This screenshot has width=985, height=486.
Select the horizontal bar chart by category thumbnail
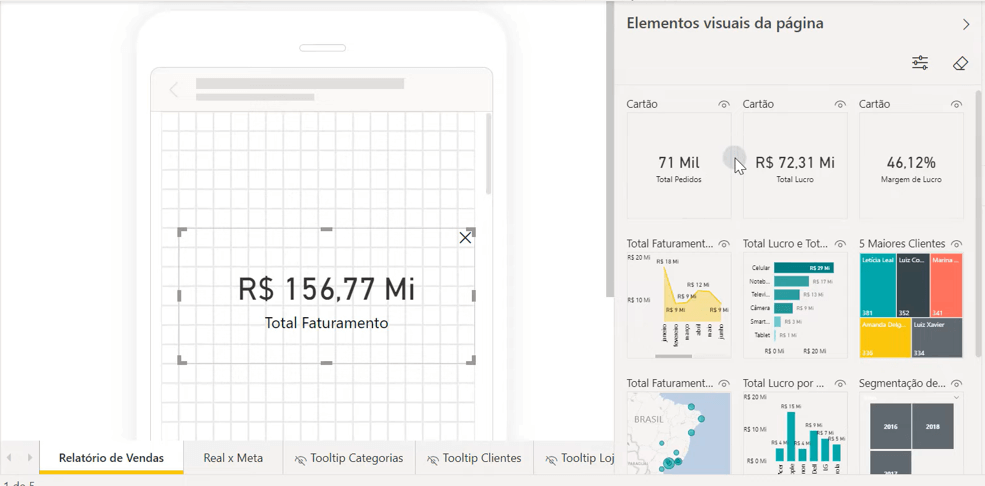point(795,305)
